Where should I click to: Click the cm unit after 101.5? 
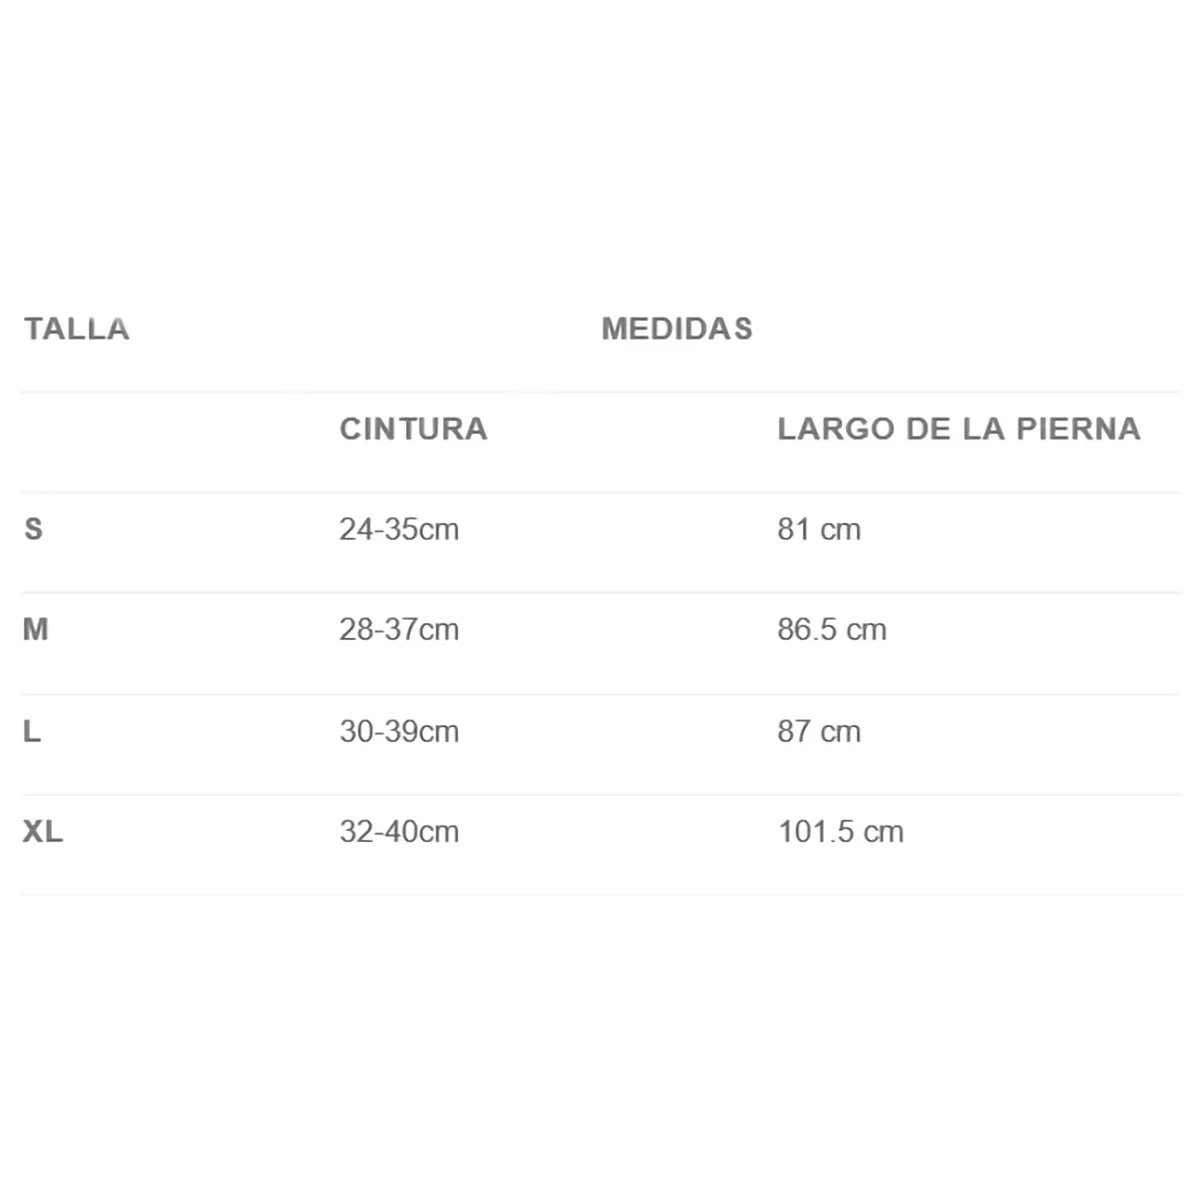[886, 832]
